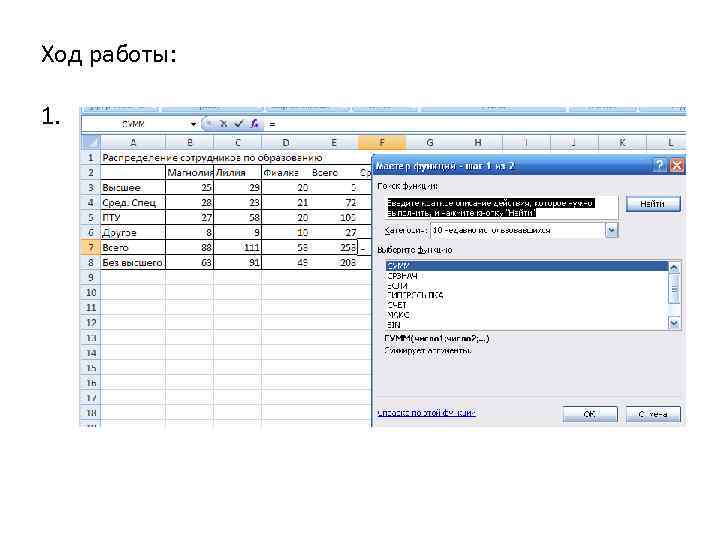Click the Другое cell

pyautogui.click(x=133, y=232)
